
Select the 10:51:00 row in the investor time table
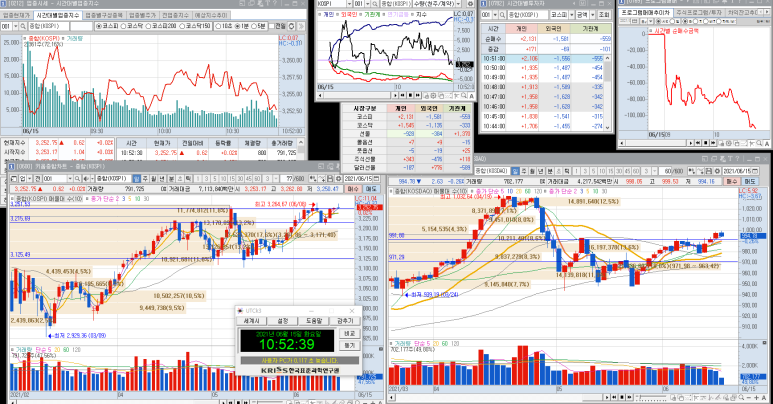tap(541, 58)
